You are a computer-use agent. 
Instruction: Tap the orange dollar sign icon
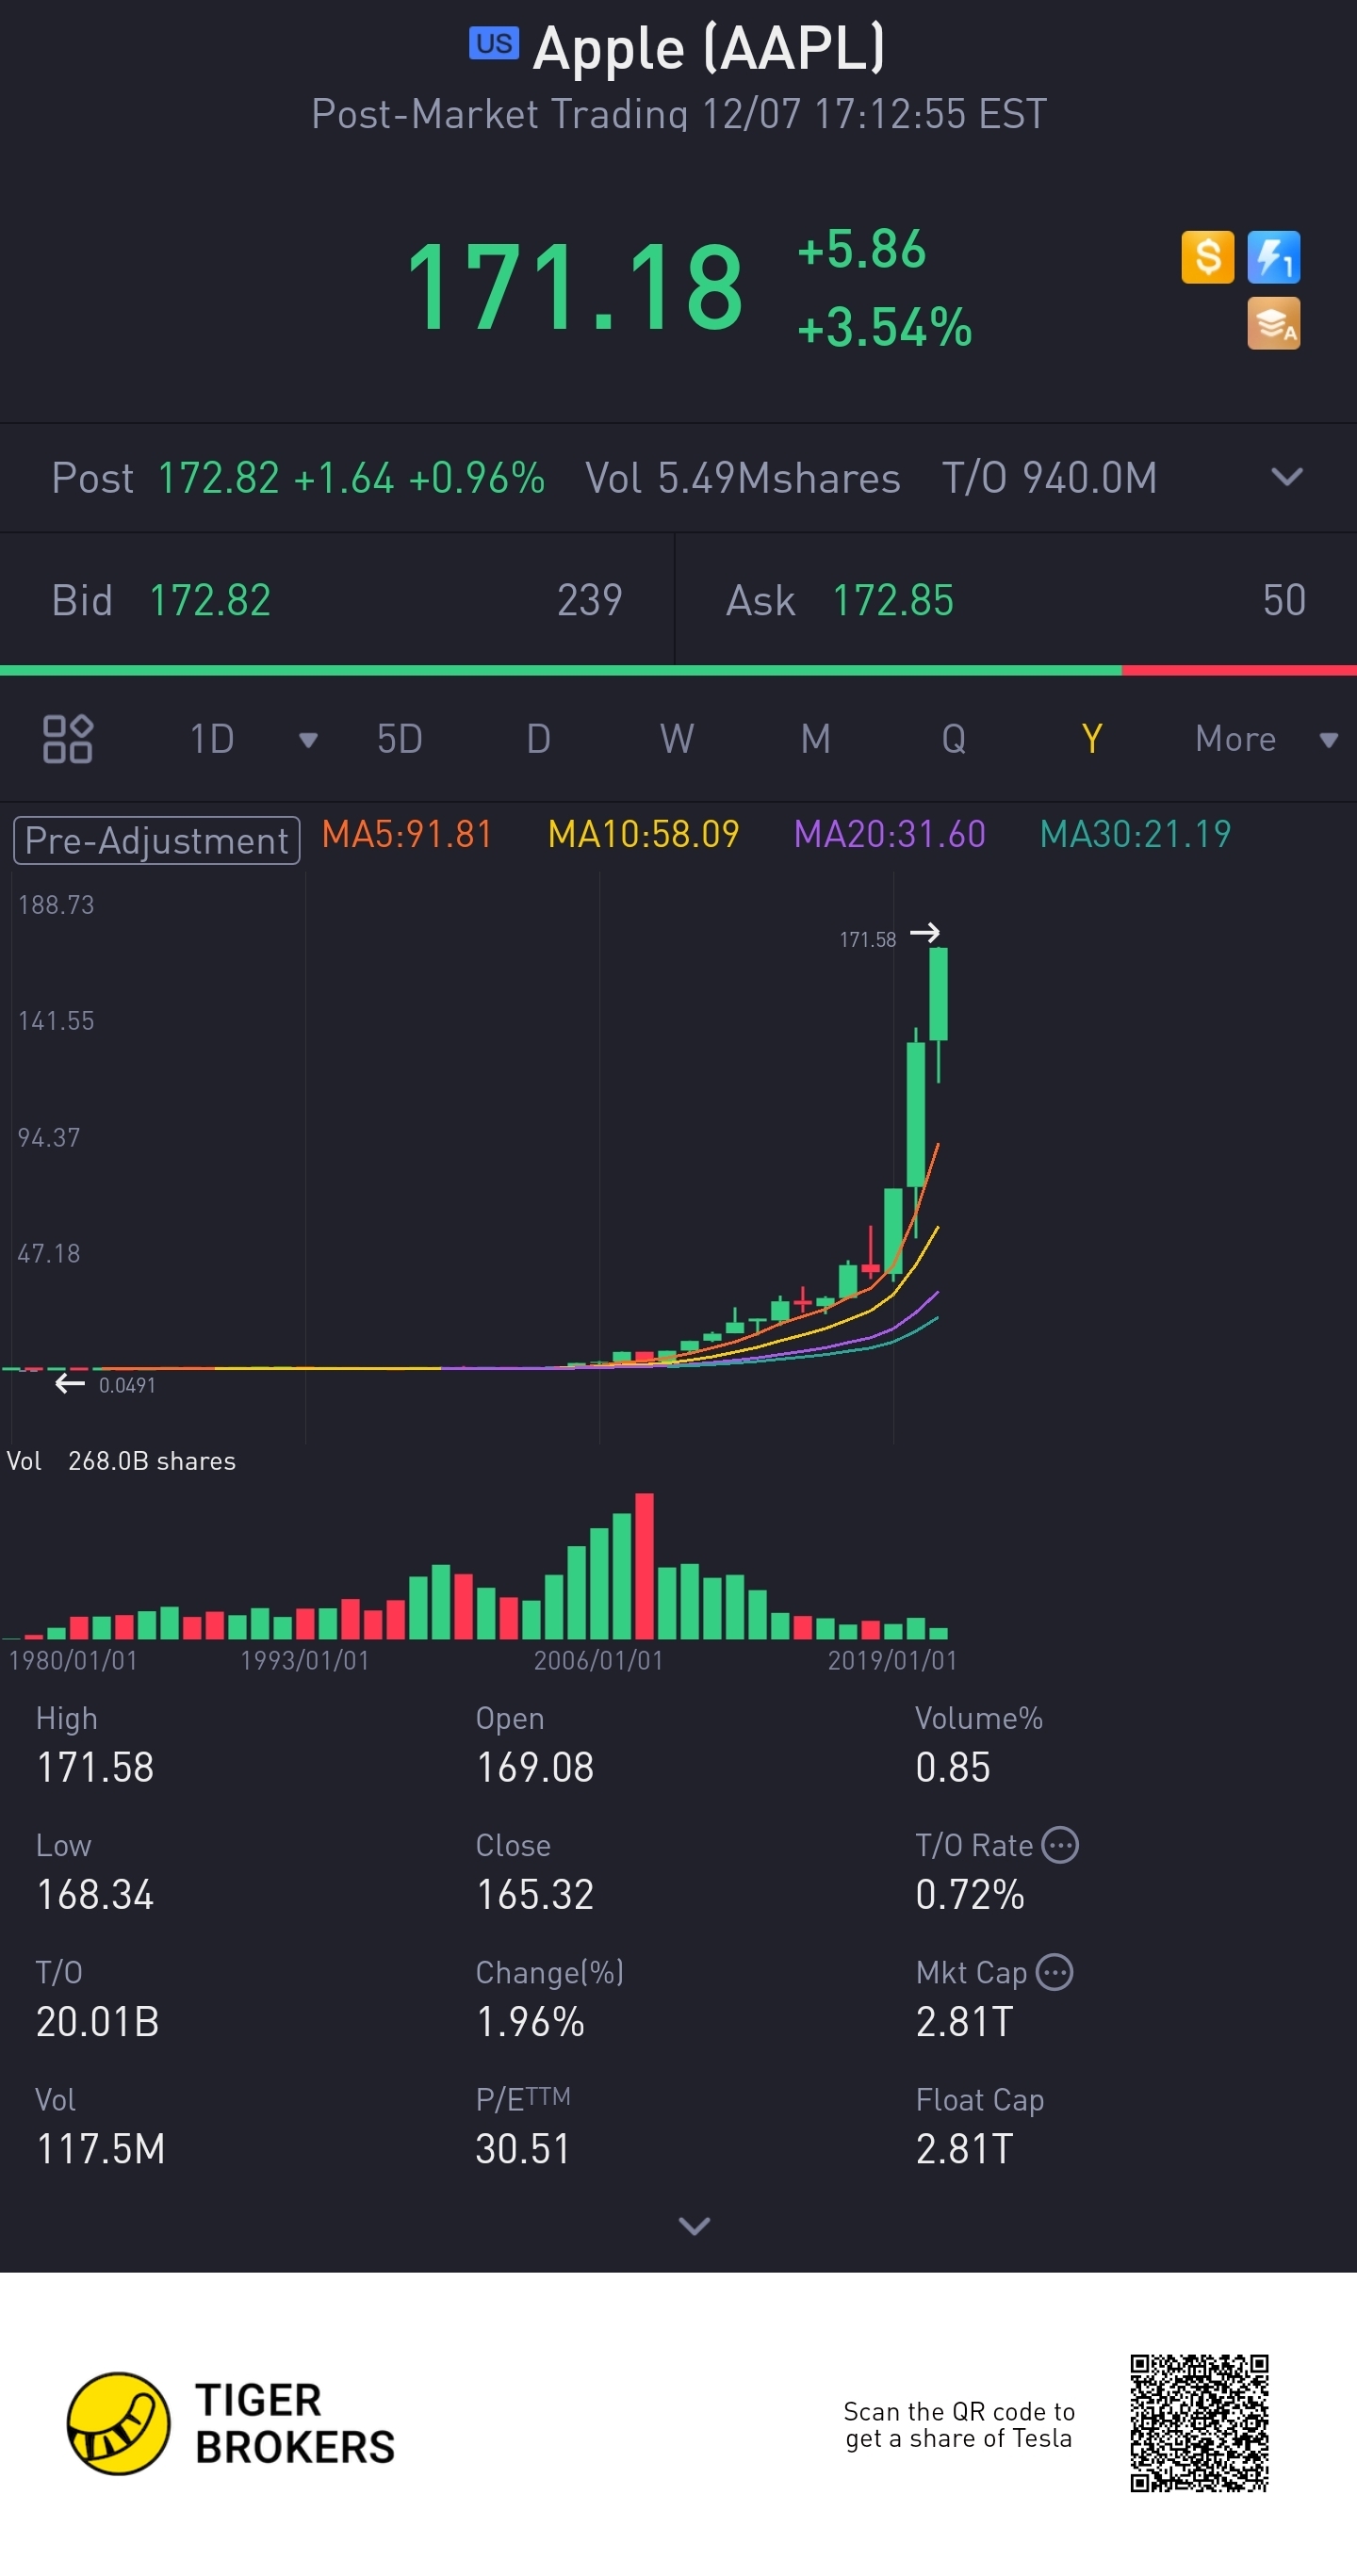[1207, 257]
